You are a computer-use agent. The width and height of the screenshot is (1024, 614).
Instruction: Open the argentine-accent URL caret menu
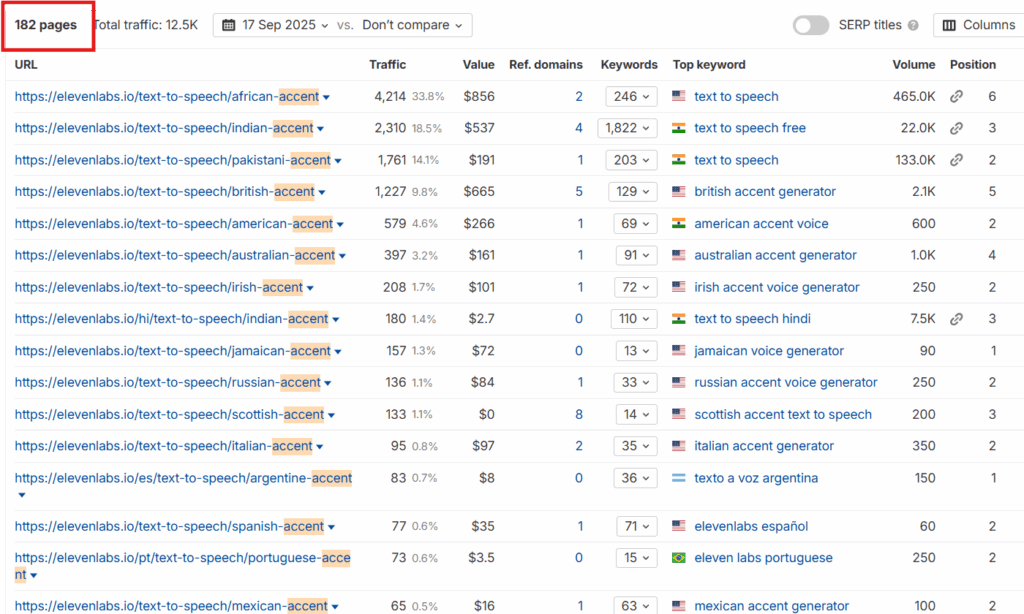pyautogui.click(x=22, y=495)
